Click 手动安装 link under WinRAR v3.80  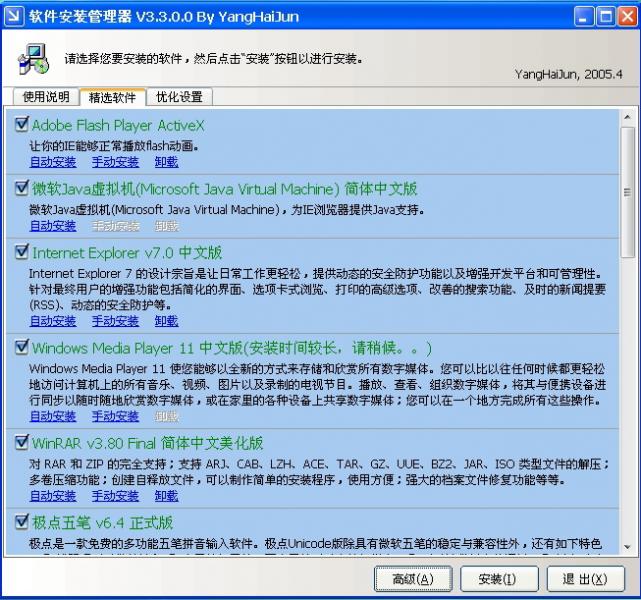click(115, 496)
